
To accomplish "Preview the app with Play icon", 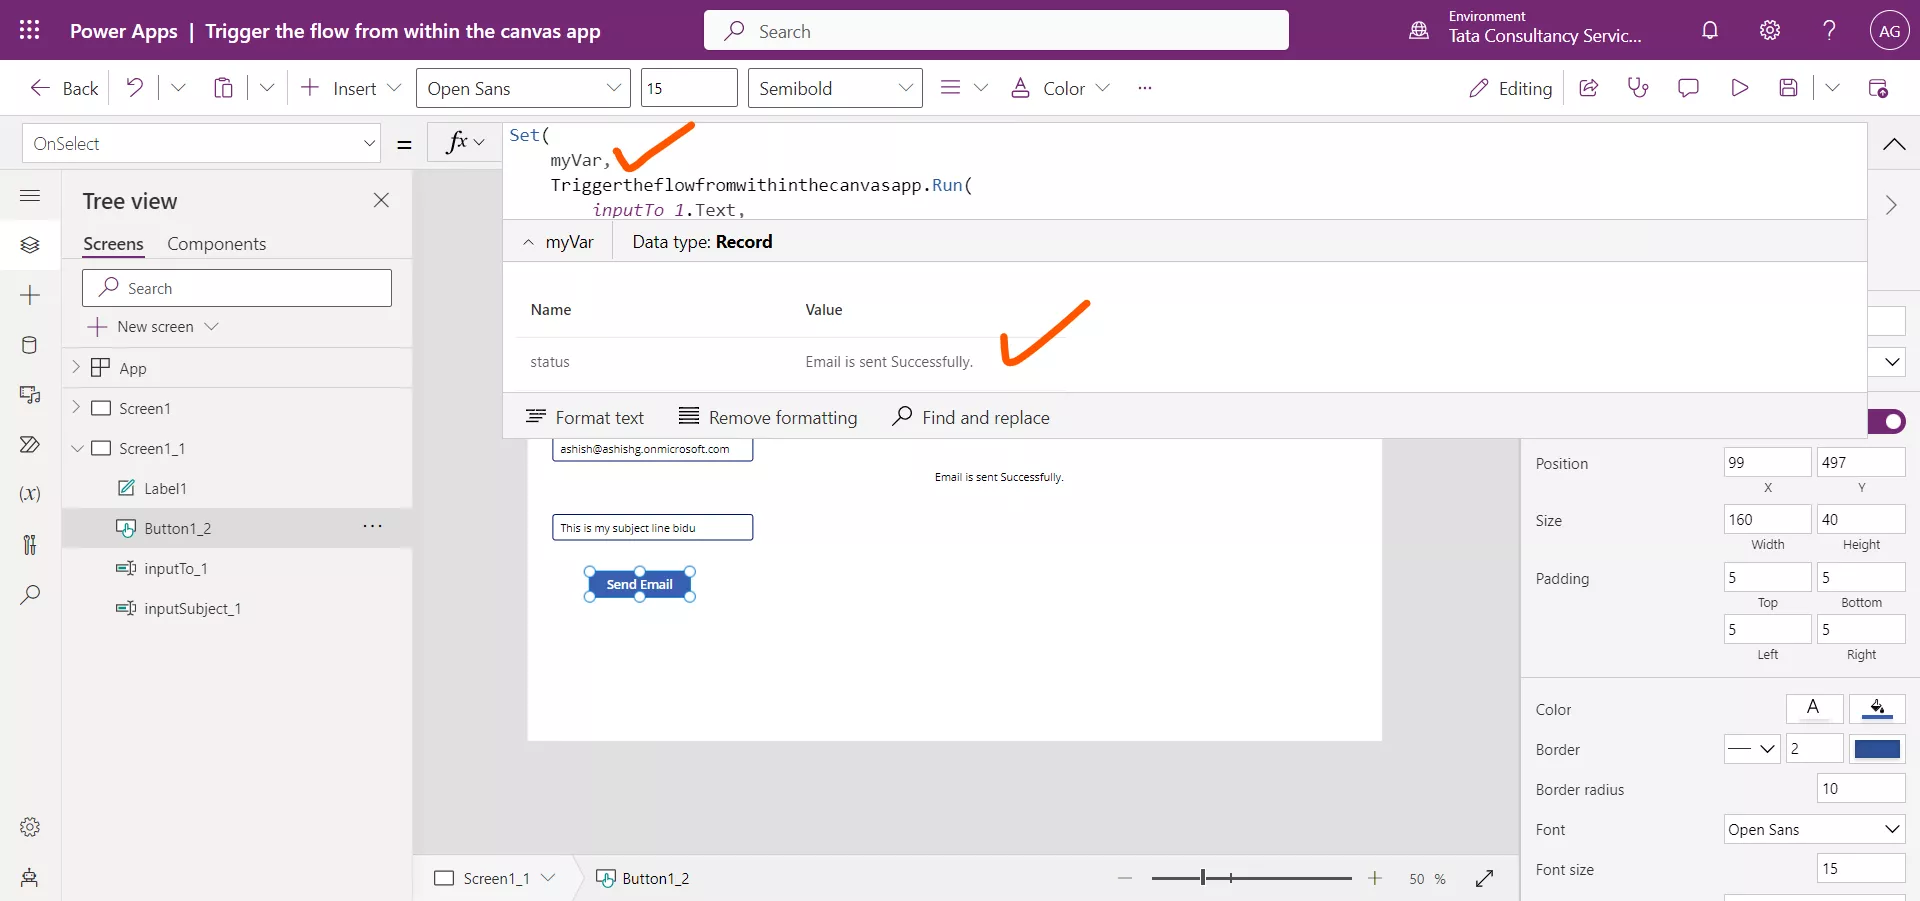I will click(x=1739, y=88).
